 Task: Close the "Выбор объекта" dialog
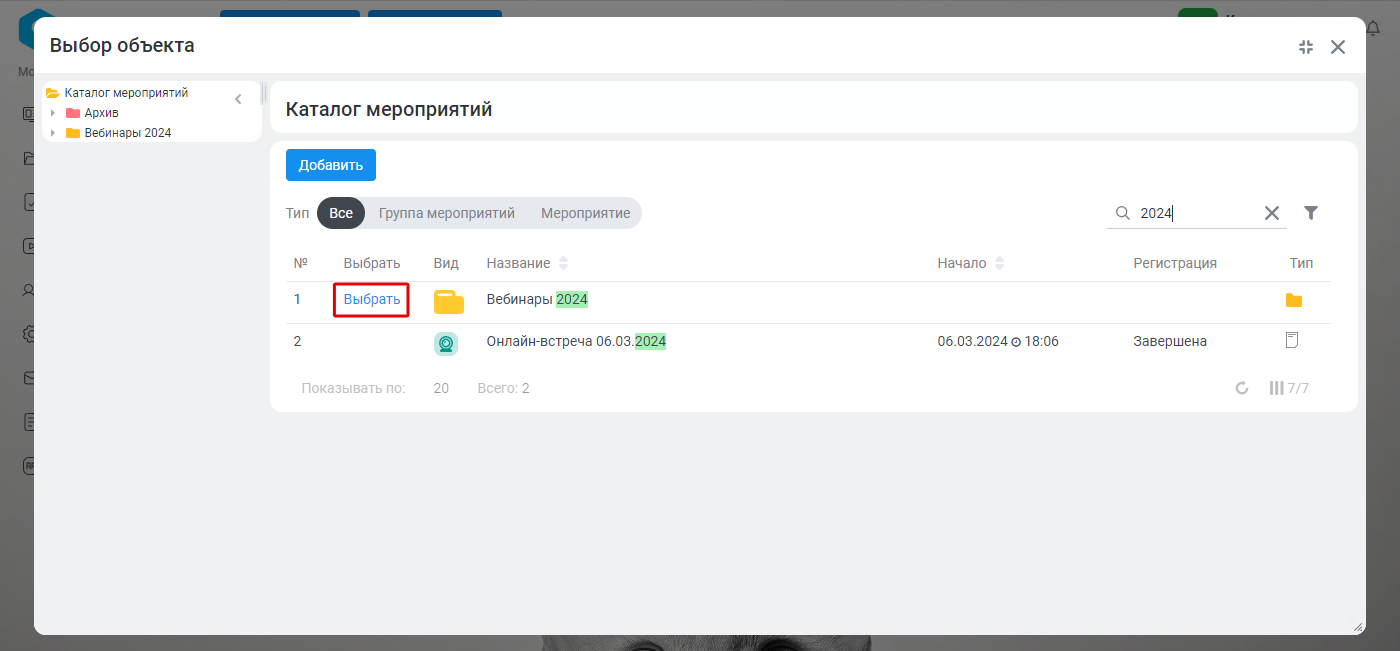(x=1338, y=46)
